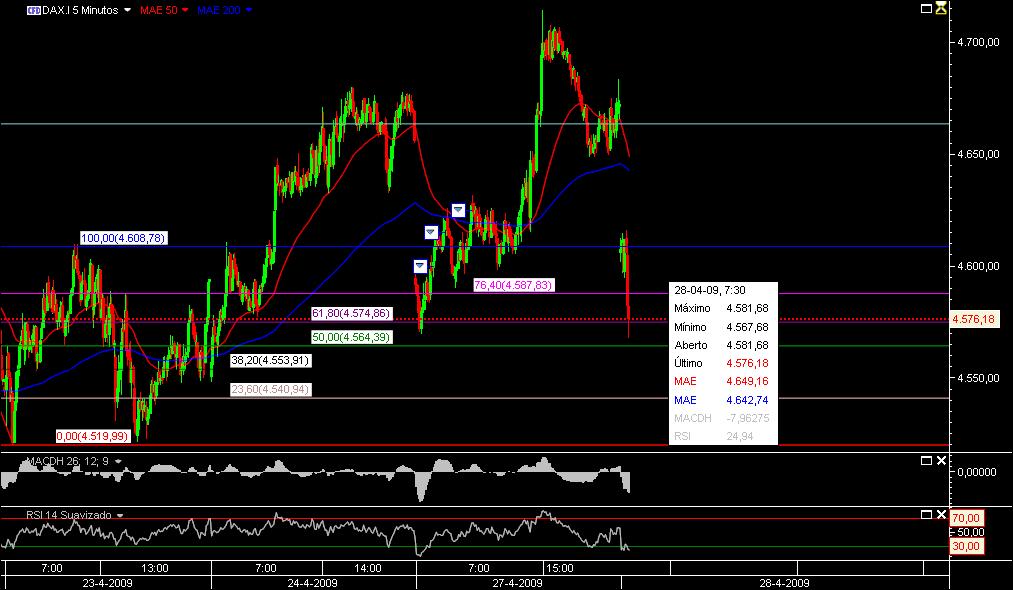Click the RSI 70,00 overbought level tag

point(965,518)
